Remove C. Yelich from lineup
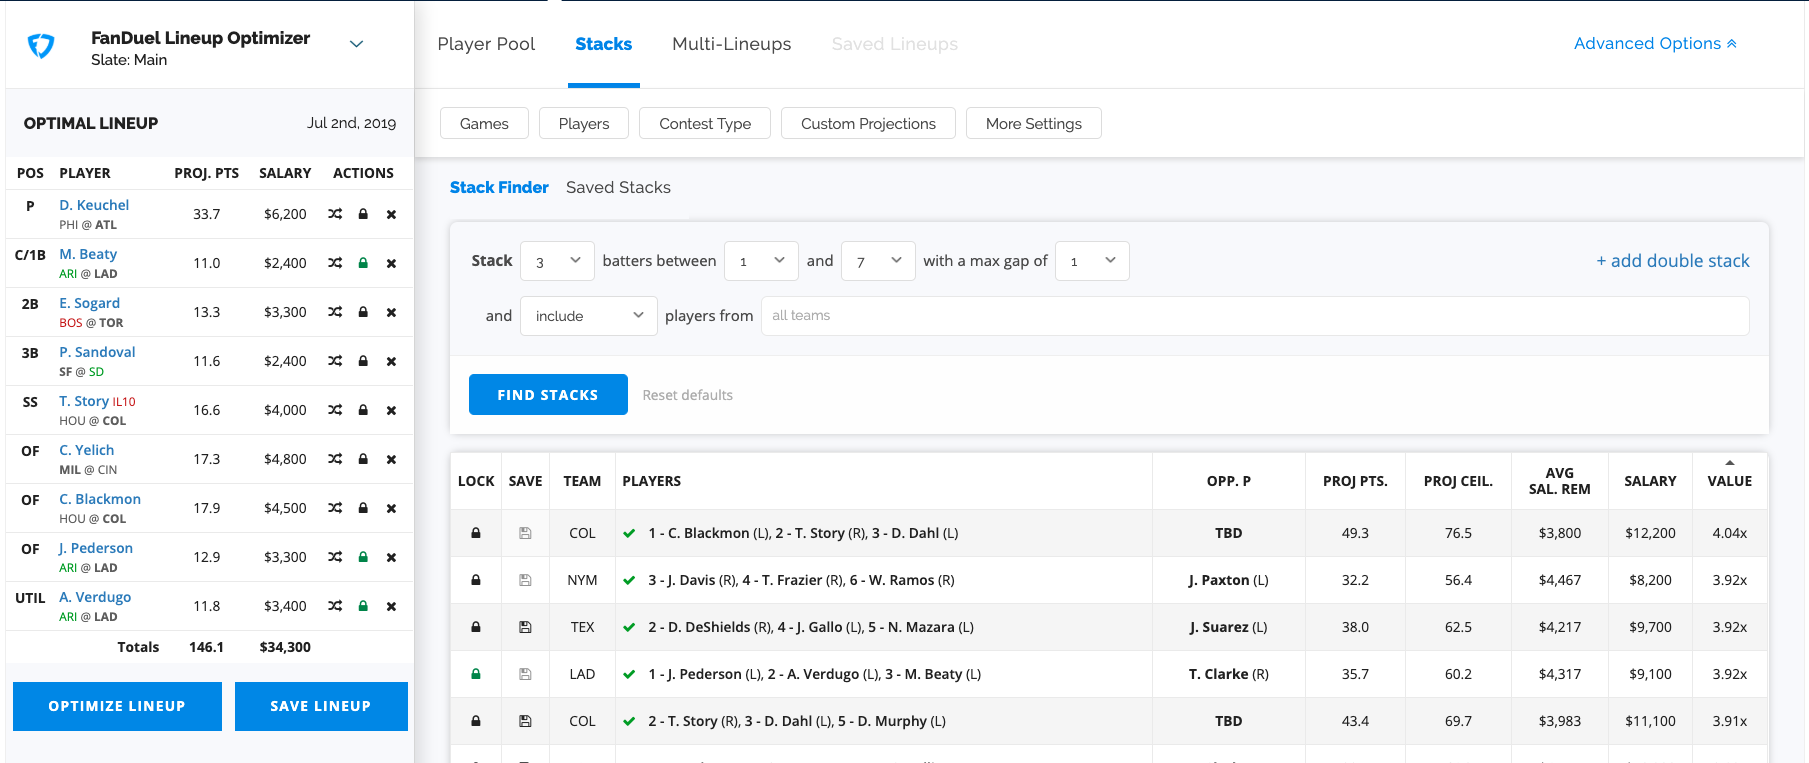The image size is (1809, 763). point(391,459)
